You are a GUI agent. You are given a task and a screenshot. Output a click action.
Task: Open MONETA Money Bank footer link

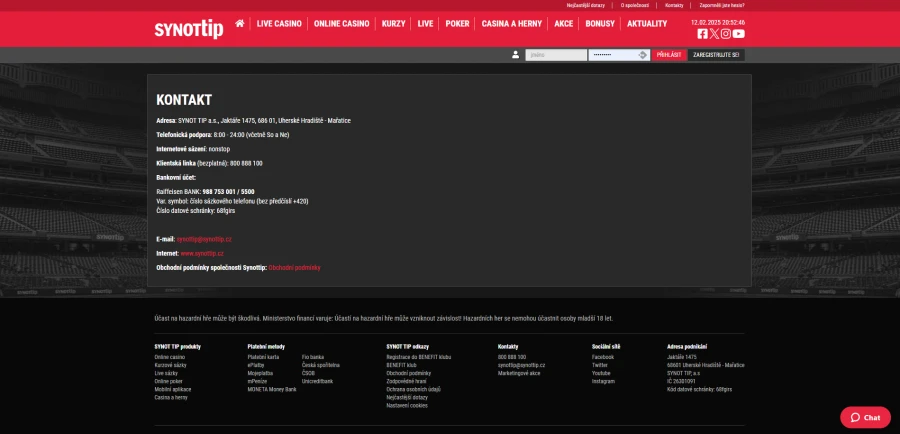[x=272, y=389]
